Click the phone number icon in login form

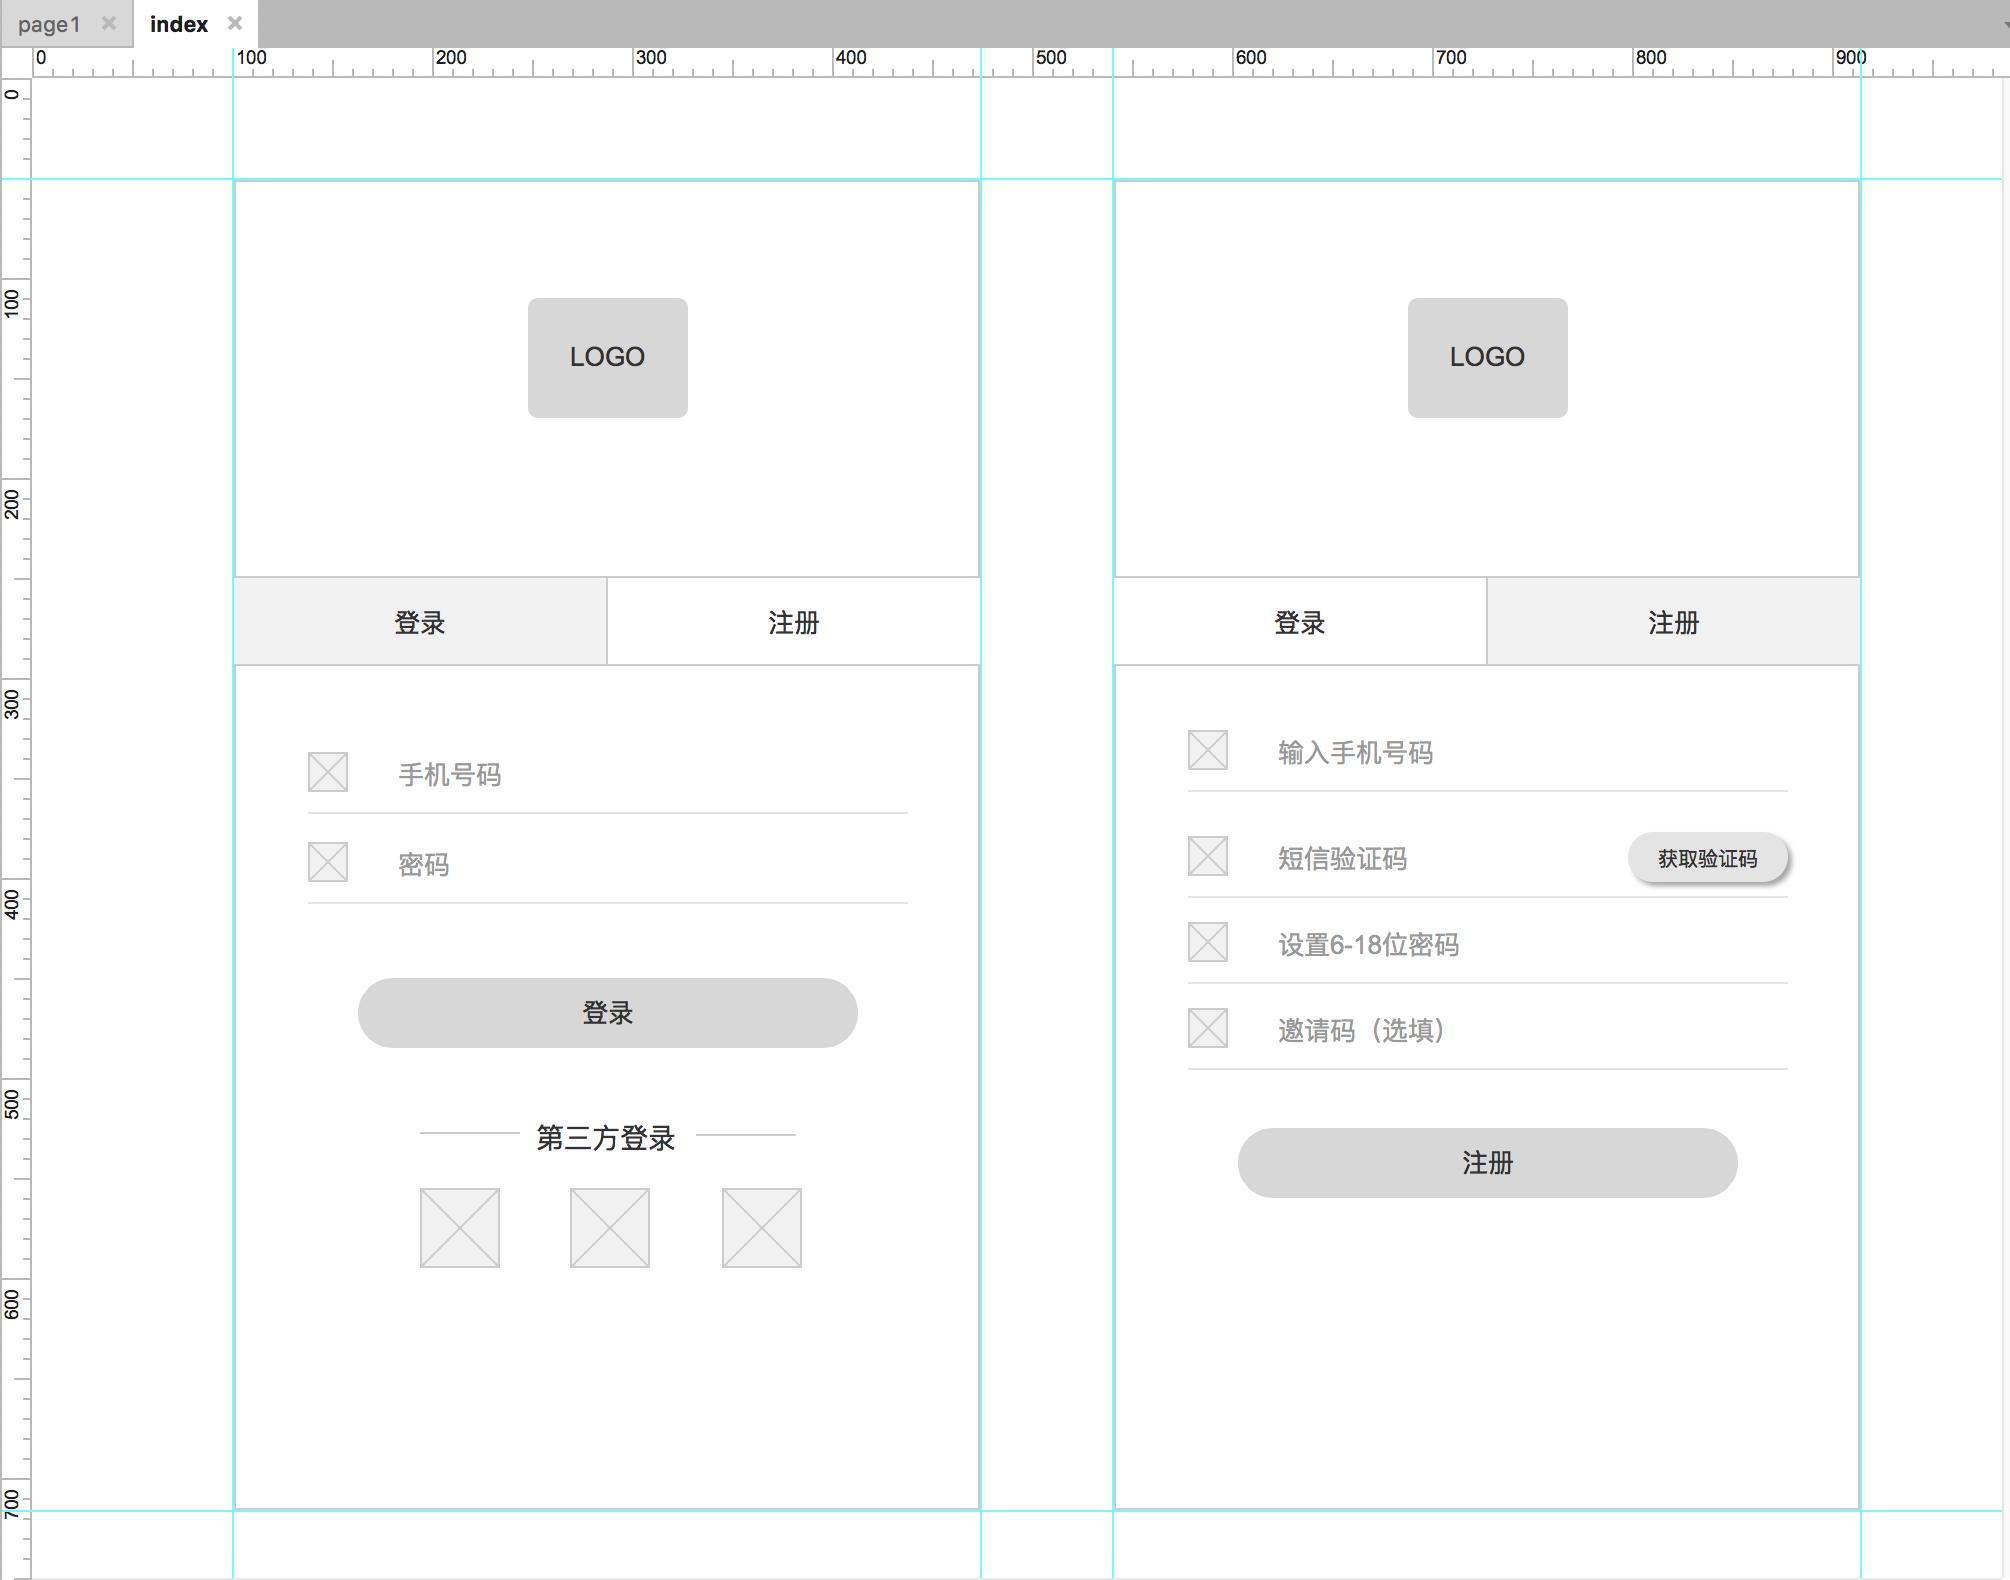tap(327, 772)
